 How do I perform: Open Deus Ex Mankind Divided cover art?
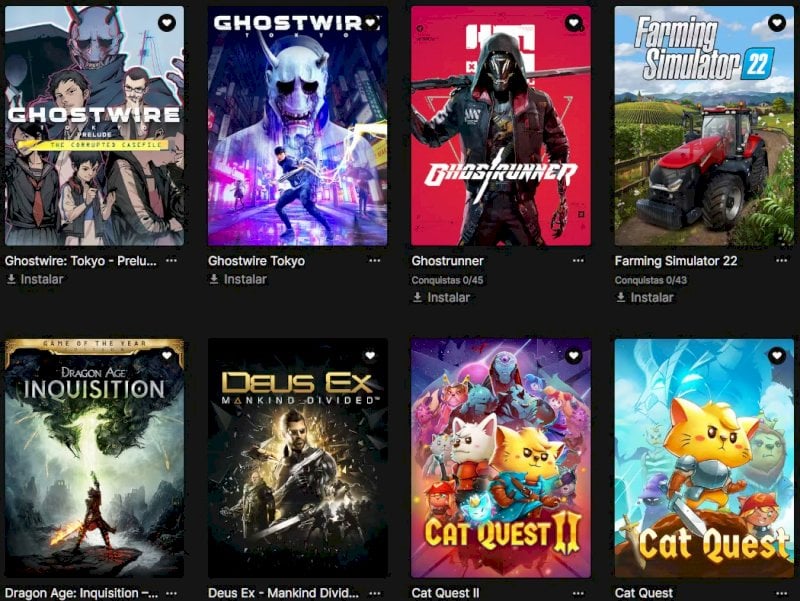click(x=297, y=458)
